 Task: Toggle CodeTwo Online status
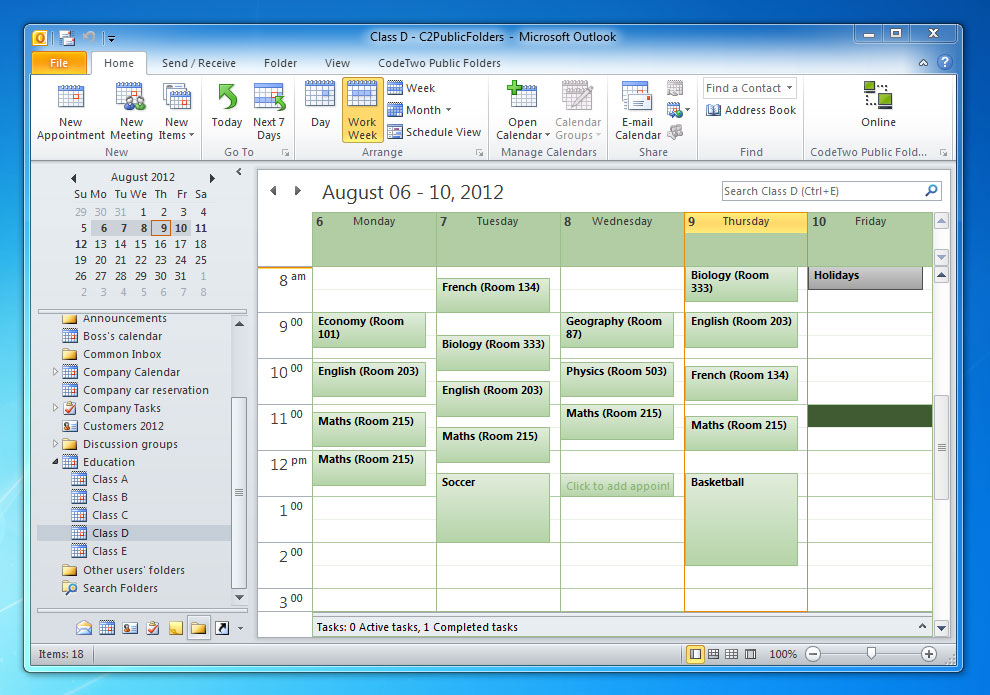[x=878, y=105]
